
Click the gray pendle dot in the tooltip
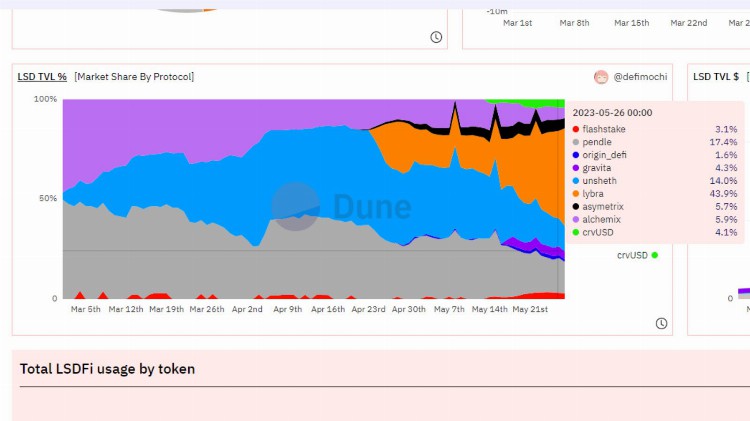[576, 143]
